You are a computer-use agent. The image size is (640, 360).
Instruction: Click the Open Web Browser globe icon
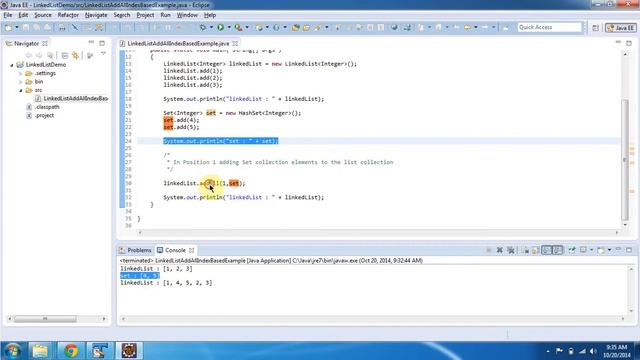point(394,27)
